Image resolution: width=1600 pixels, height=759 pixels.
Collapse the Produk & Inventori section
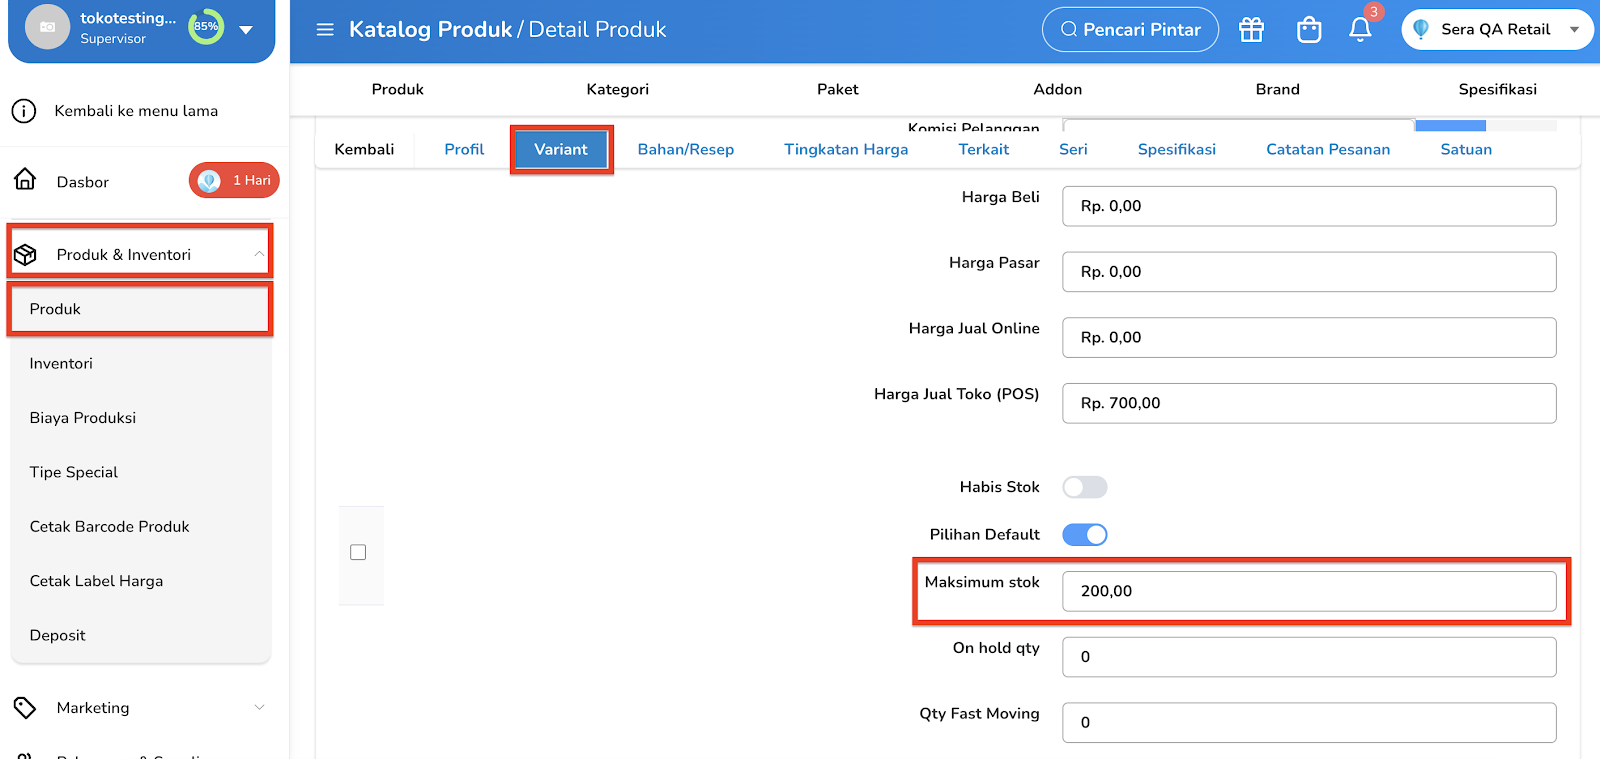[x=259, y=254]
